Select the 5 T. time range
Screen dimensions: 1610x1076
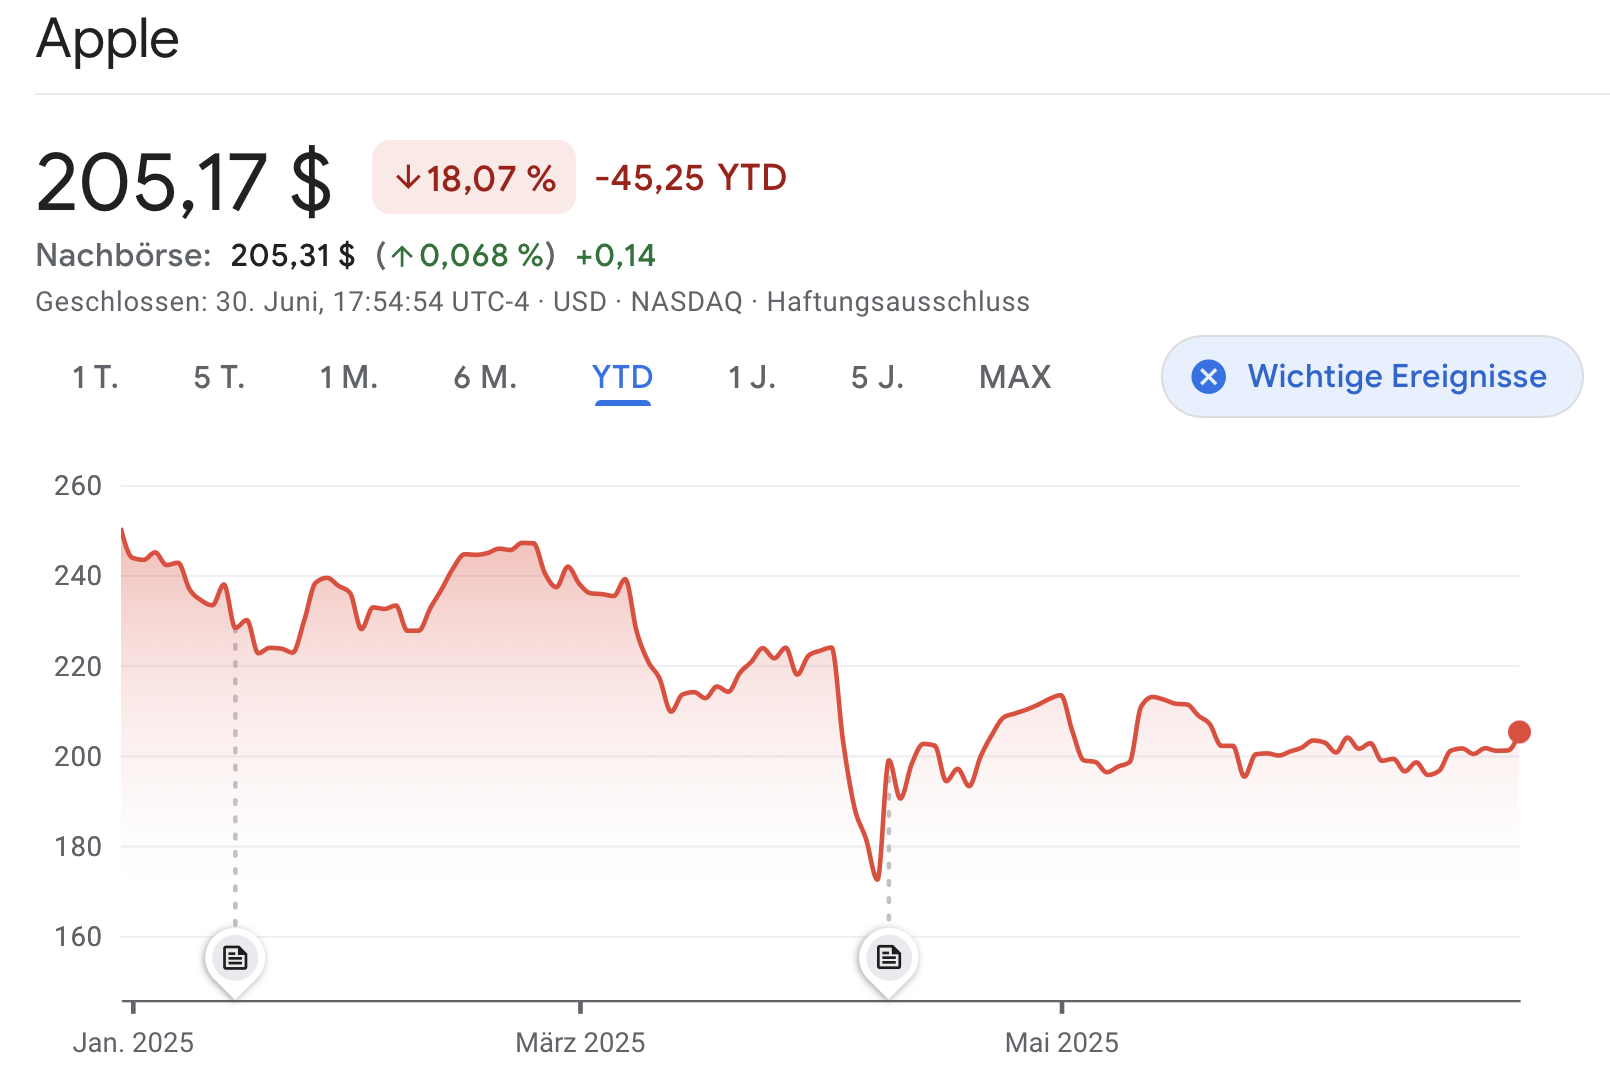point(219,377)
